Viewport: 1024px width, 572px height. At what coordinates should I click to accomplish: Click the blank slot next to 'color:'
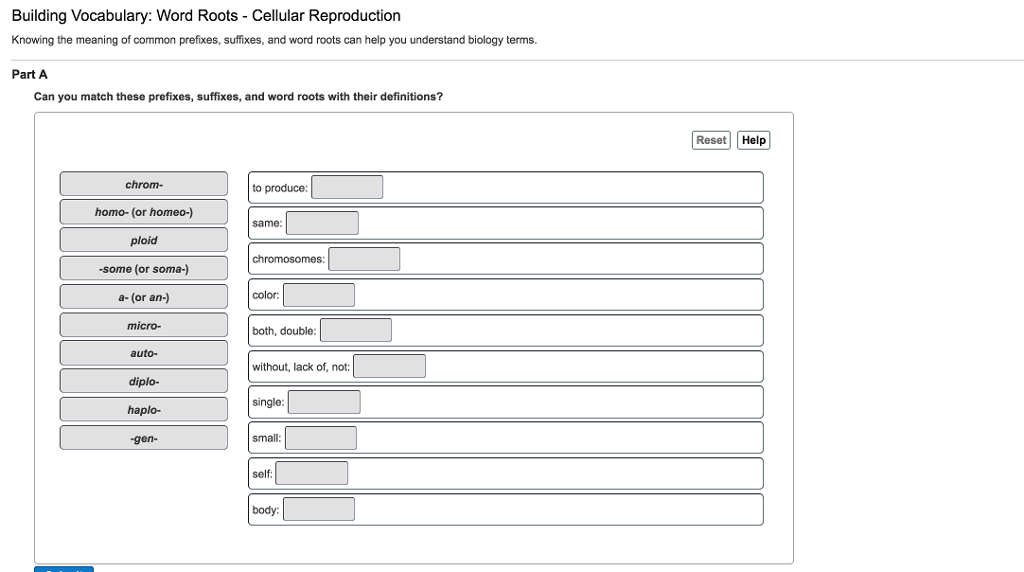(x=319, y=294)
